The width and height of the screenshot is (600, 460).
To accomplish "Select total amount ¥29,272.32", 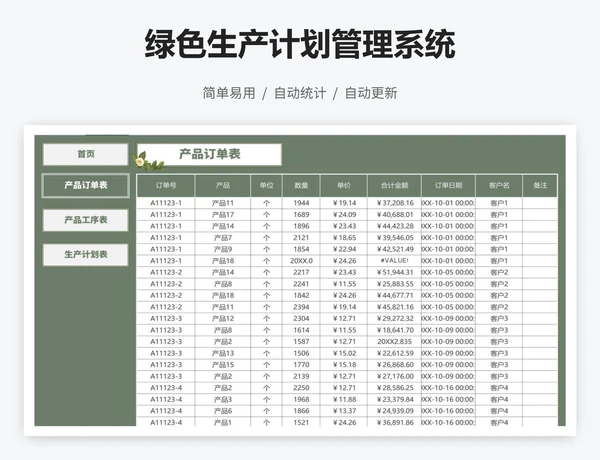I will (394, 318).
